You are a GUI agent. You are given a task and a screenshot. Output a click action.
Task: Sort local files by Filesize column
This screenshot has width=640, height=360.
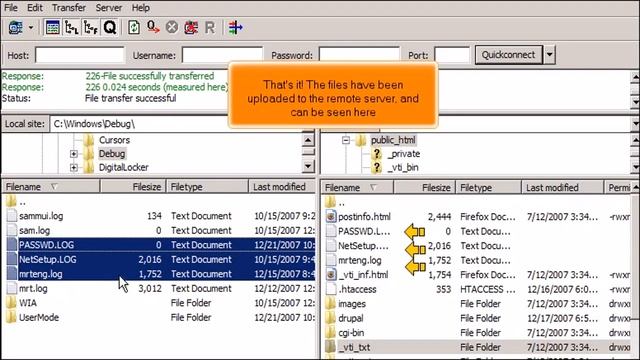pyautogui.click(x=133, y=187)
